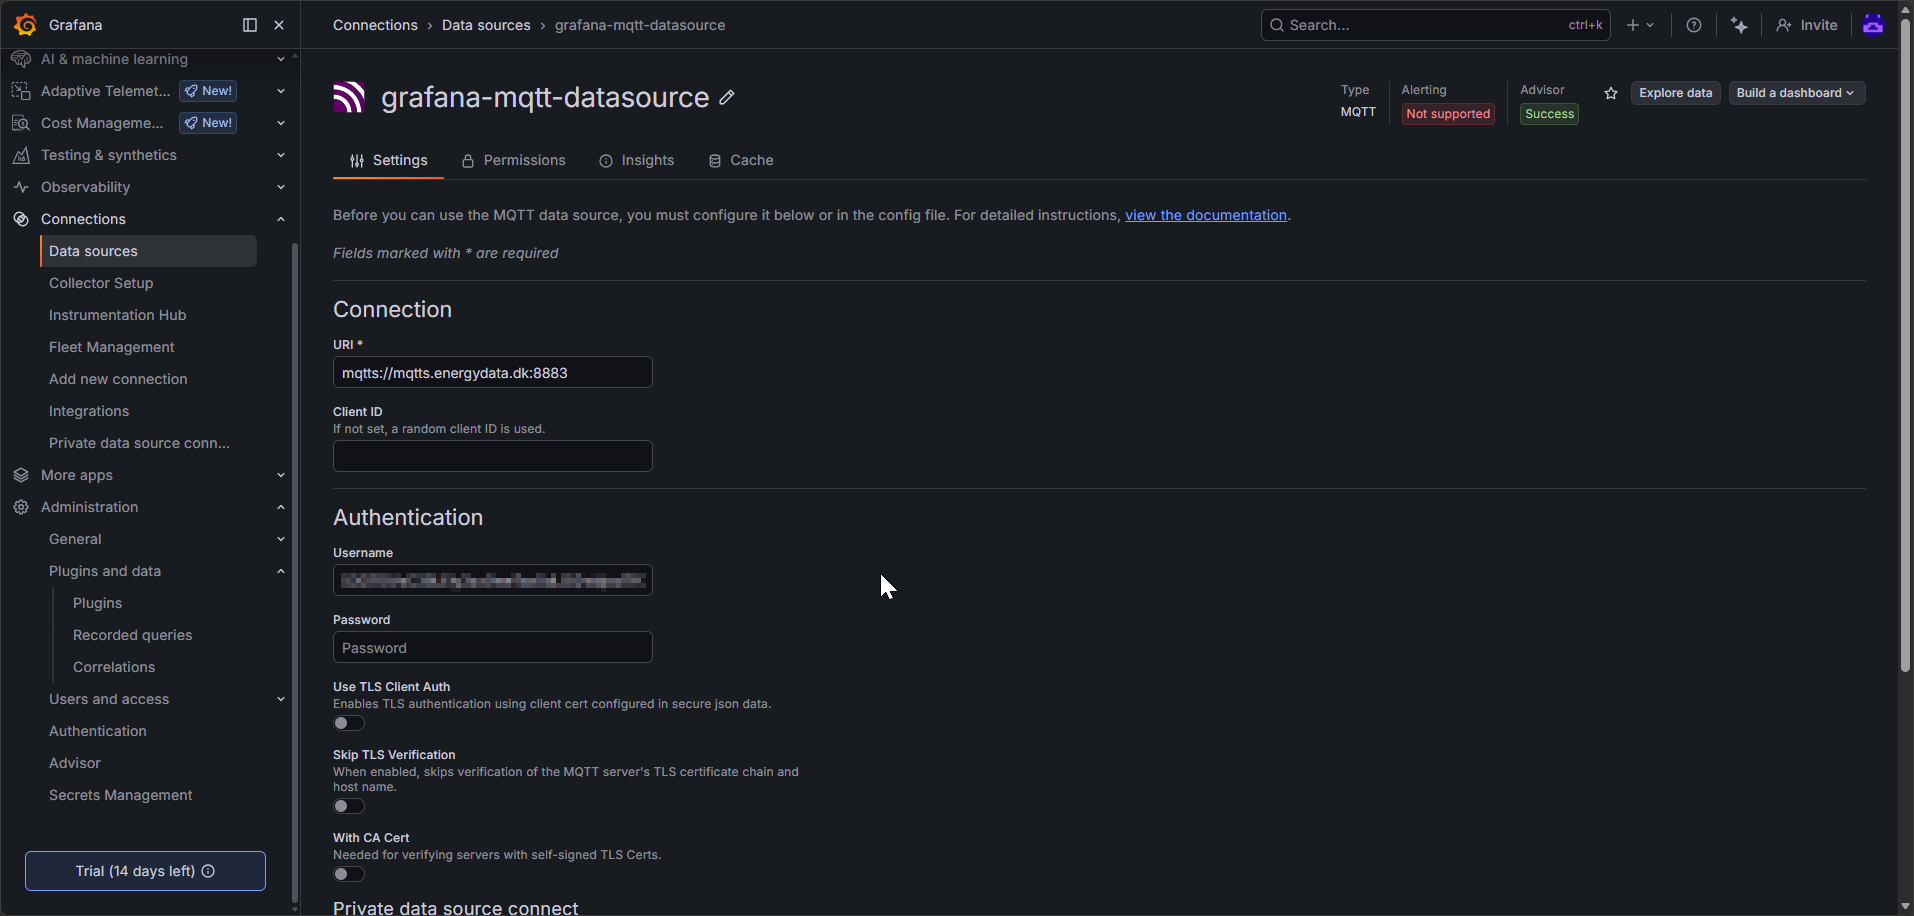Click Connections breadcrumb link

[375, 25]
